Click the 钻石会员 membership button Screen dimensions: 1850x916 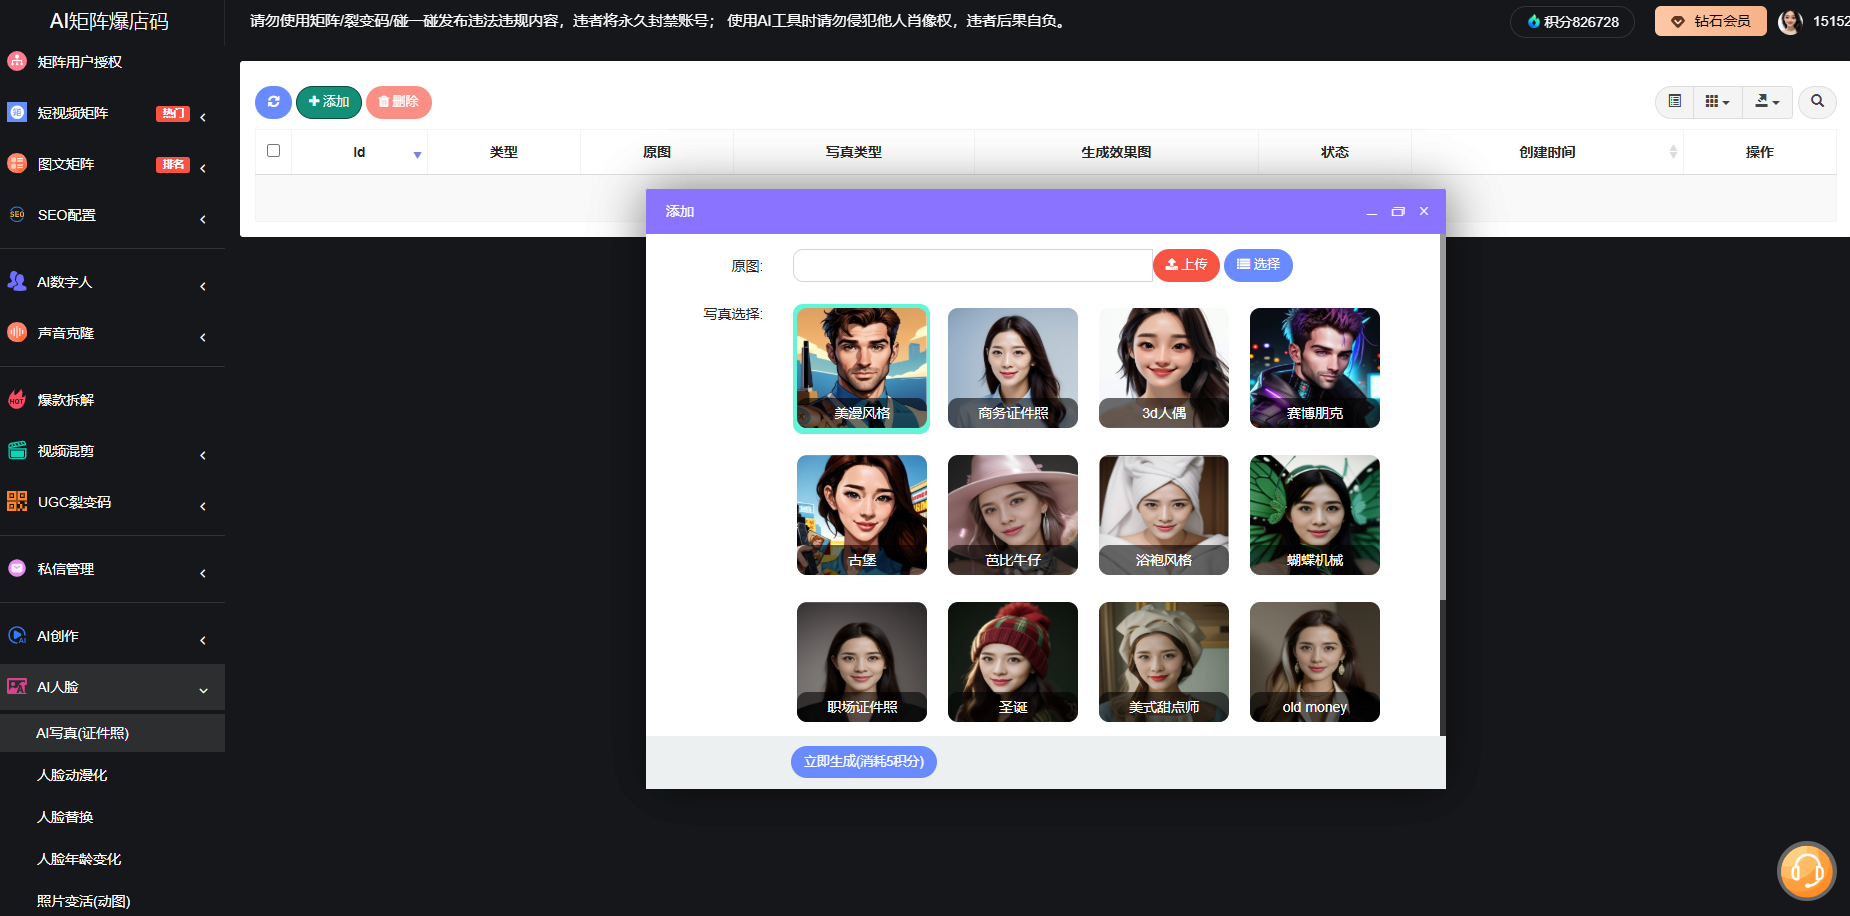tap(1711, 21)
